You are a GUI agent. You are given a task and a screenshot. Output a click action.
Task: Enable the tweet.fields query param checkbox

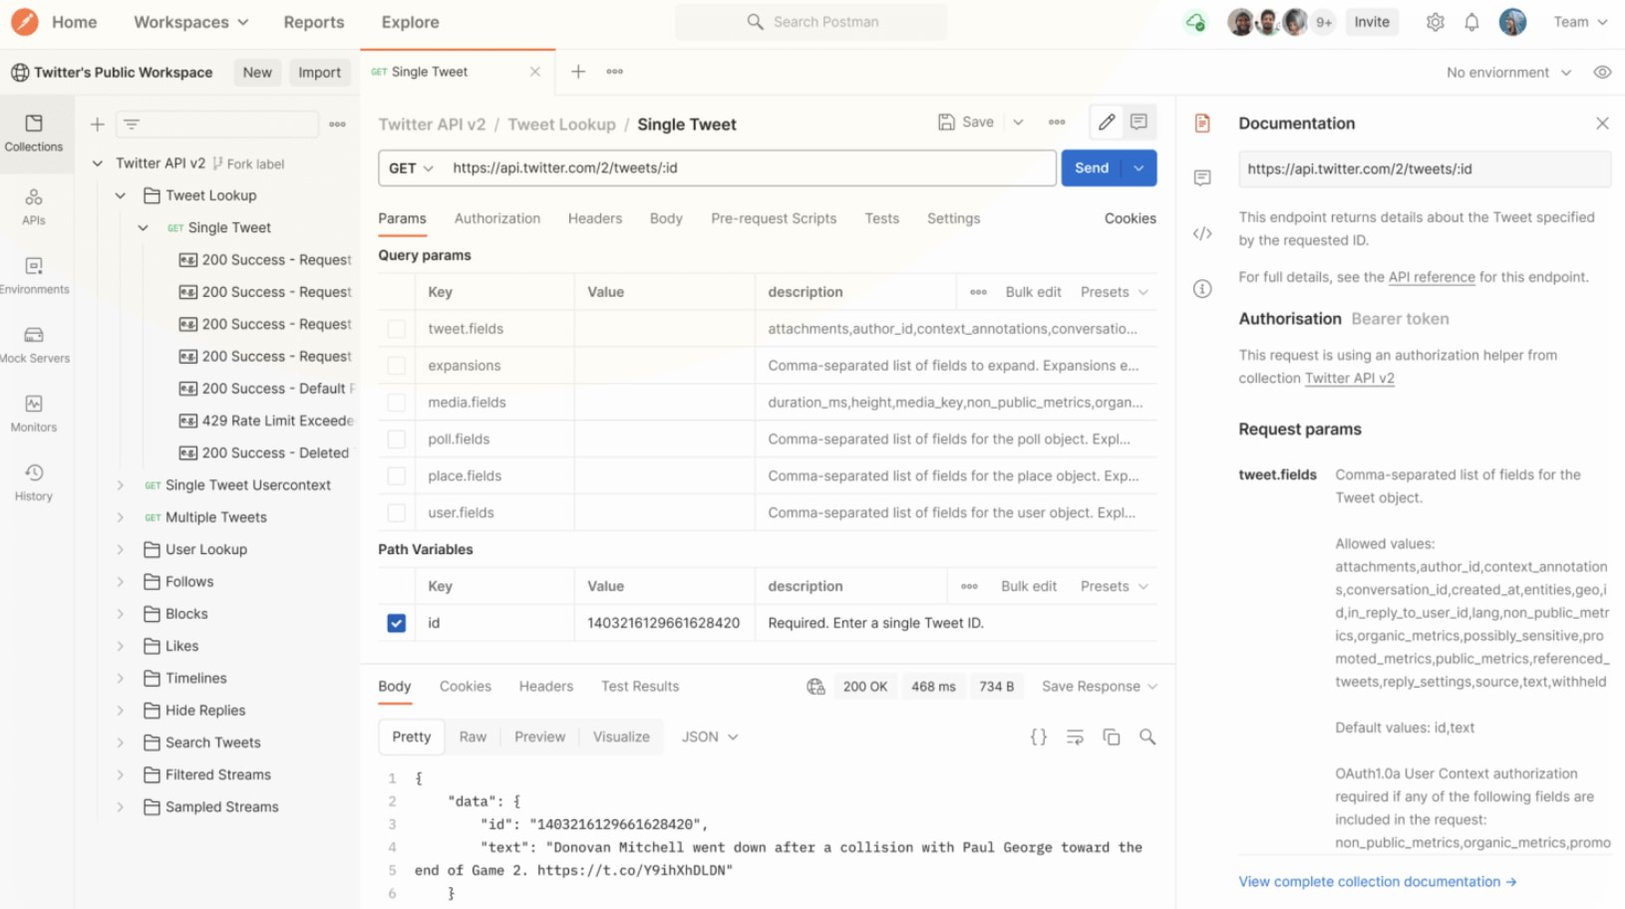397,329
